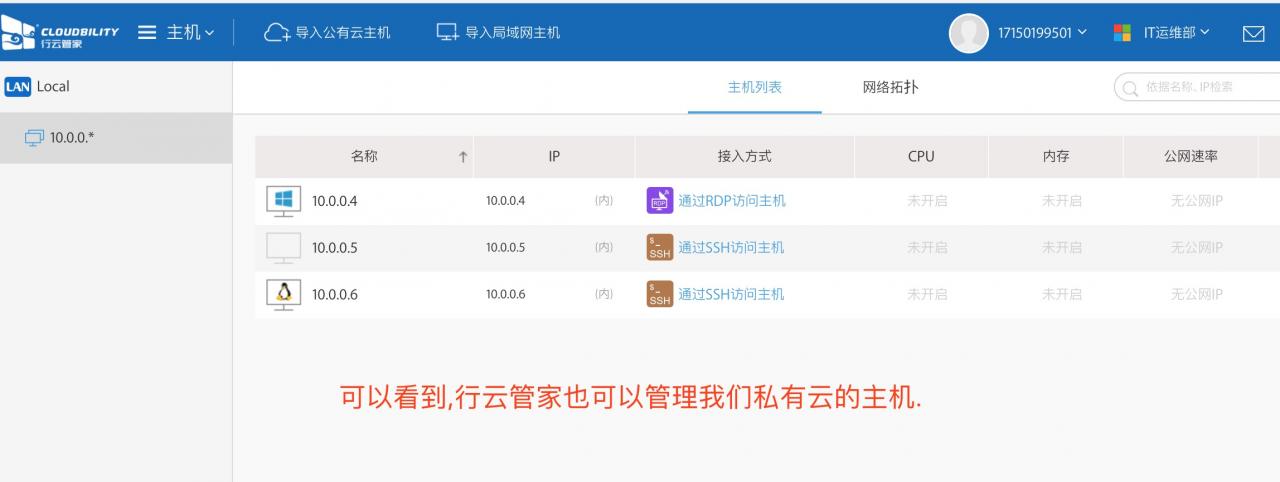Screen dimensions: 1280x482
Task: Click the Windows host icon for 10.0.0.4
Action: [x=283, y=200]
